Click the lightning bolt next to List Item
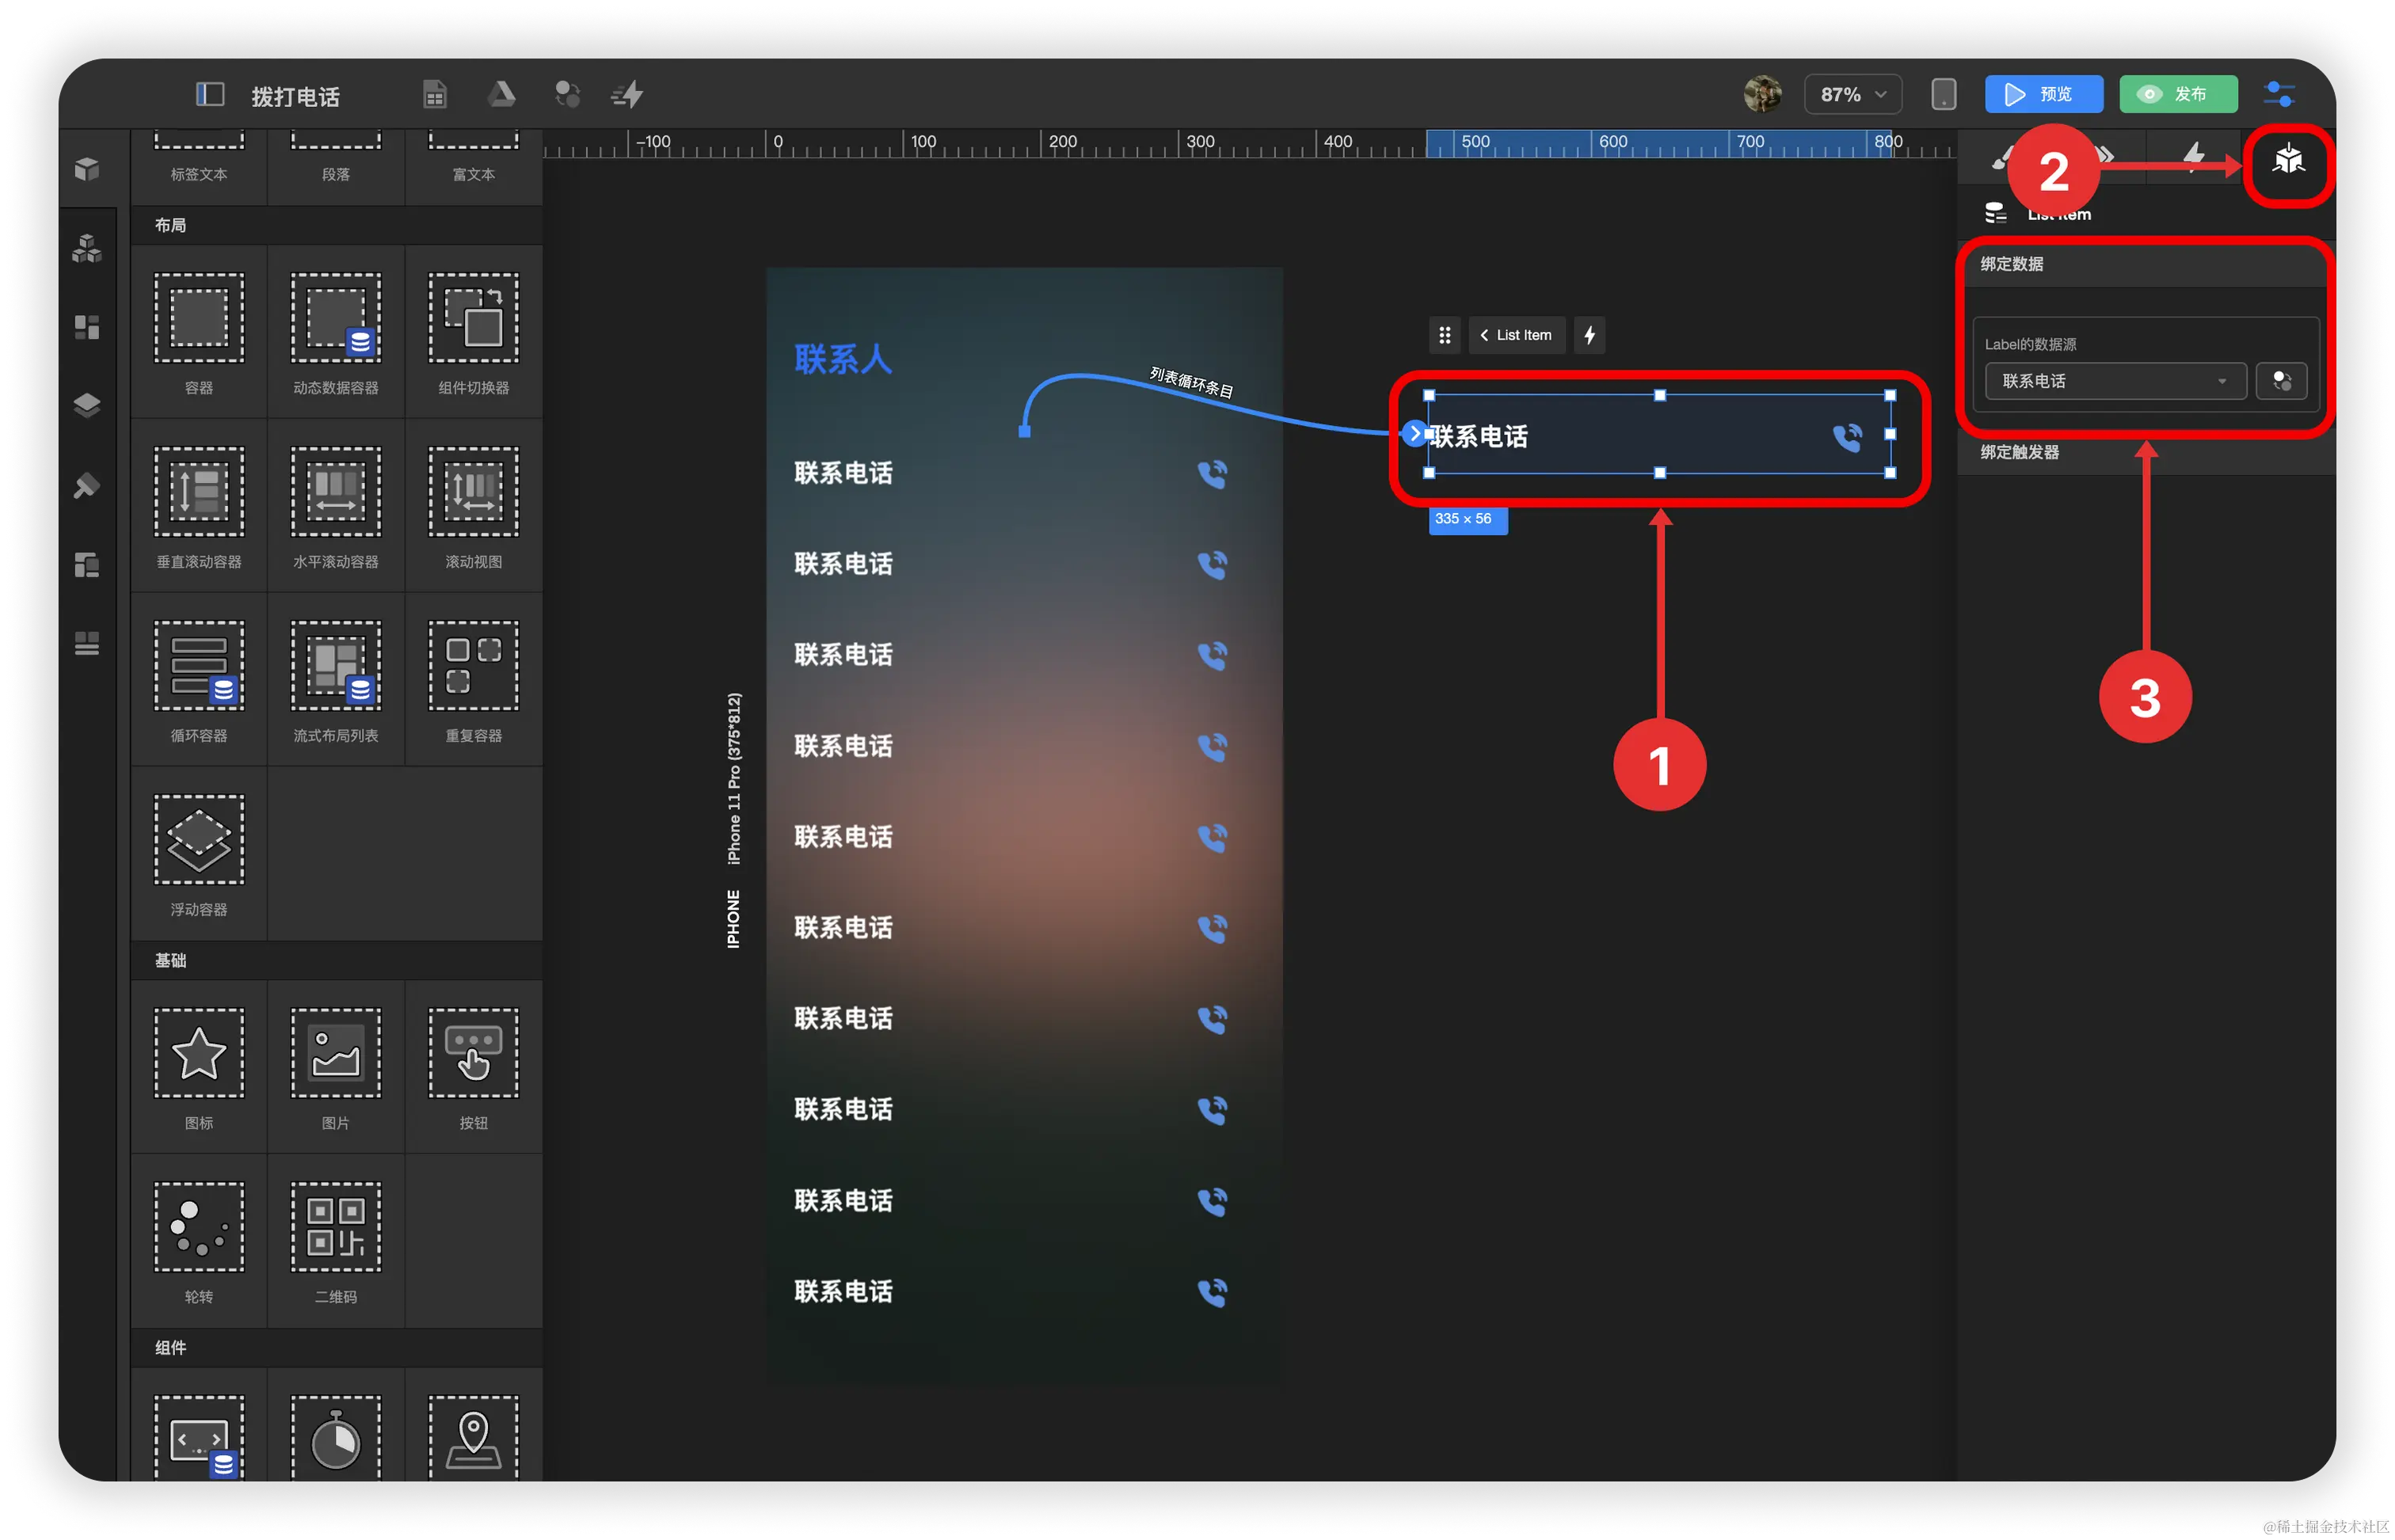The width and height of the screenshot is (2395, 1540). pyautogui.click(x=1589, y=336)
